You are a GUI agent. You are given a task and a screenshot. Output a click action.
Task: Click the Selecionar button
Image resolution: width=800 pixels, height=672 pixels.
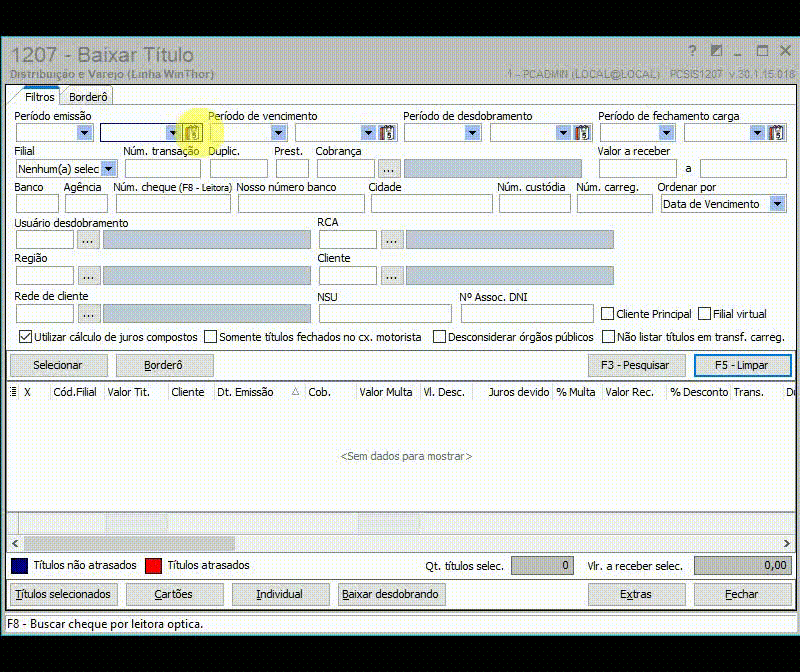point(59,365)
